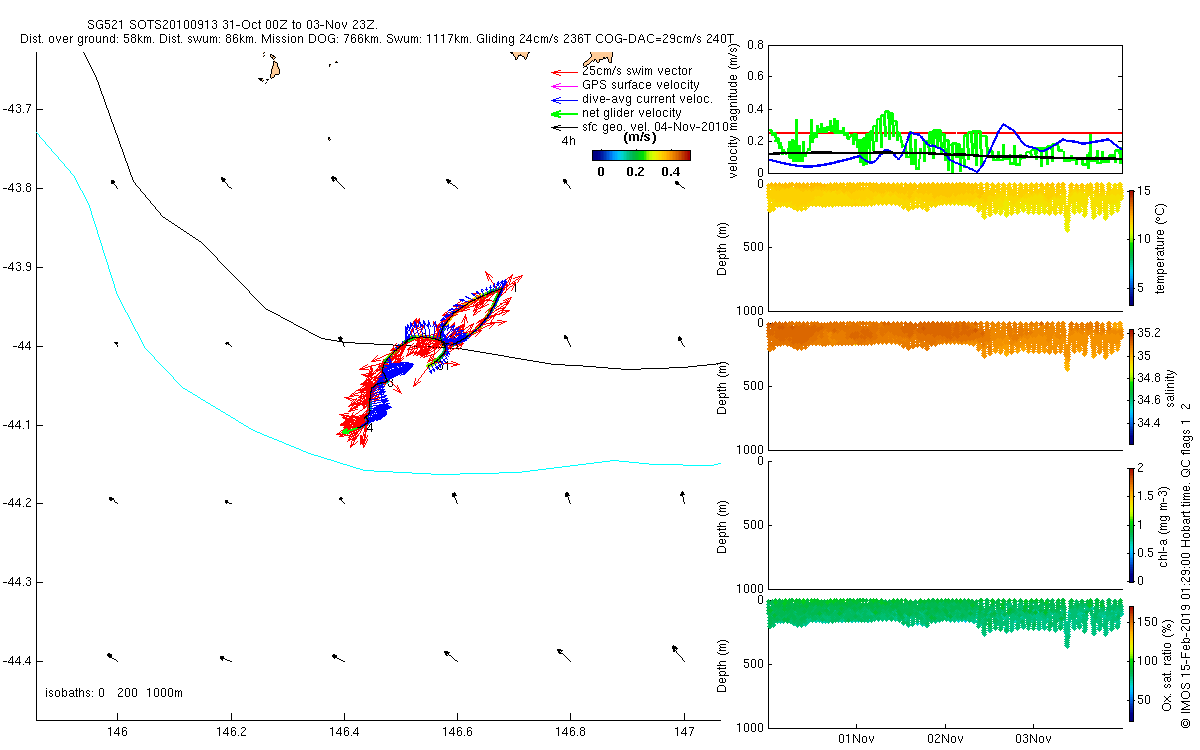
Task: Click the empty chl-a depth panel
Action: click(945, 524)
